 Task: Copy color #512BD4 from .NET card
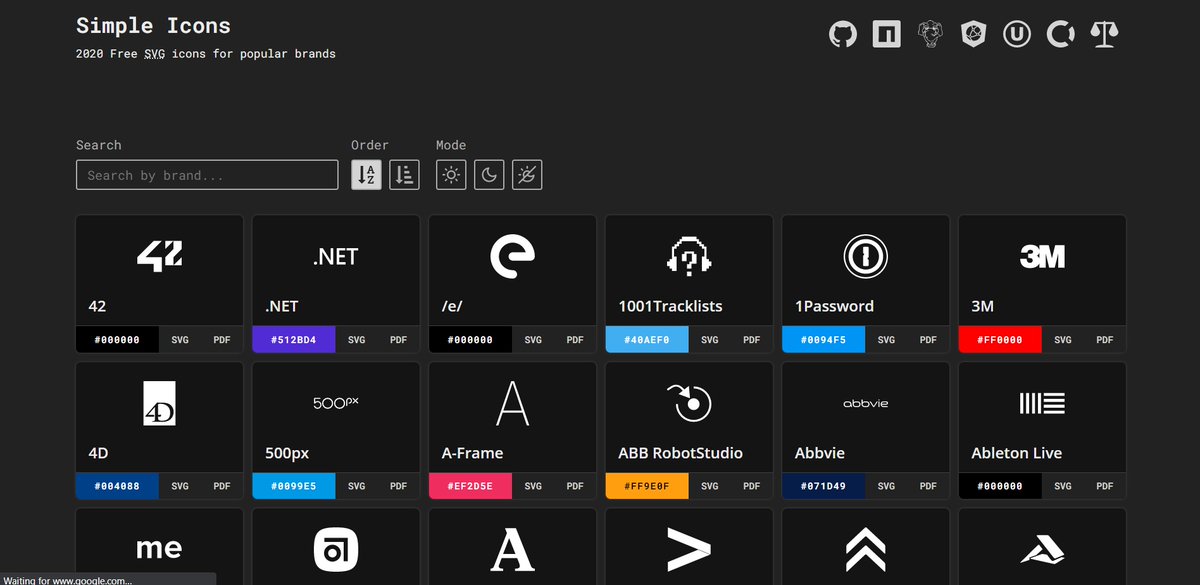(x=294, y=340)
